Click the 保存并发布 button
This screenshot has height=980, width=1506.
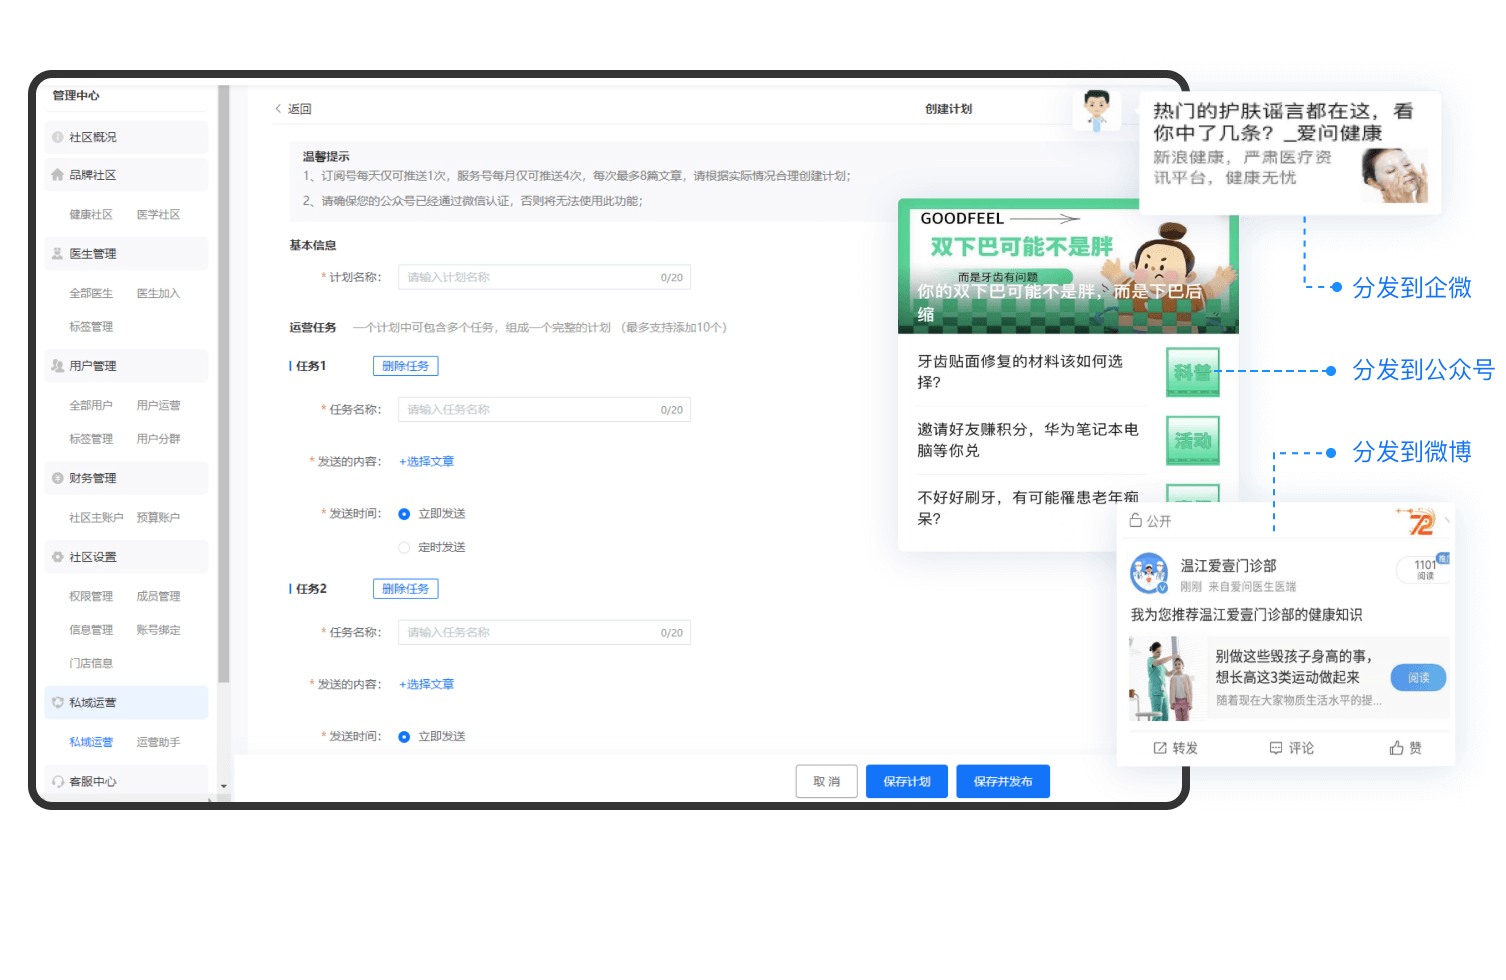(1002, 782)
